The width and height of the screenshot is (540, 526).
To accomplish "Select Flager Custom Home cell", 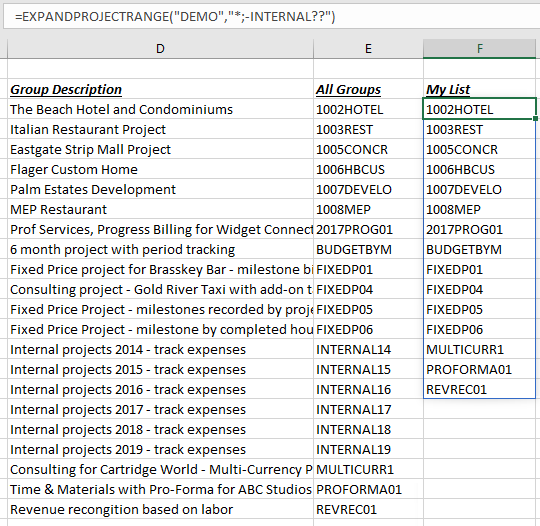I will click(160, 169).
